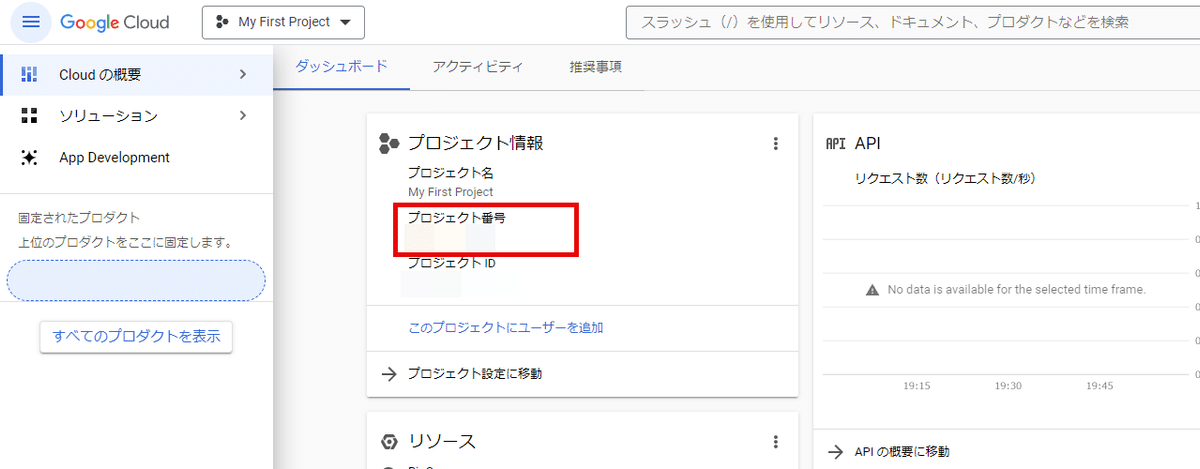This screenshot has width=1200, height=469.
Task: Click the pinned products placeholder box
Action: (136, 280)
